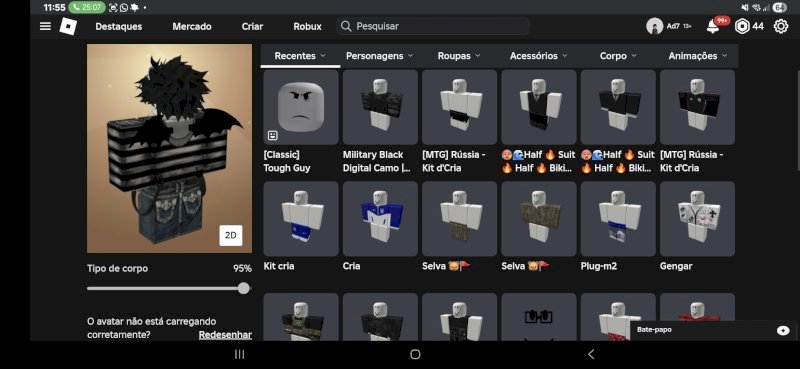The height and width of the screenshot is (369, 800).
Task: Click the Redesenhar link
Action: tap(225, 335)
